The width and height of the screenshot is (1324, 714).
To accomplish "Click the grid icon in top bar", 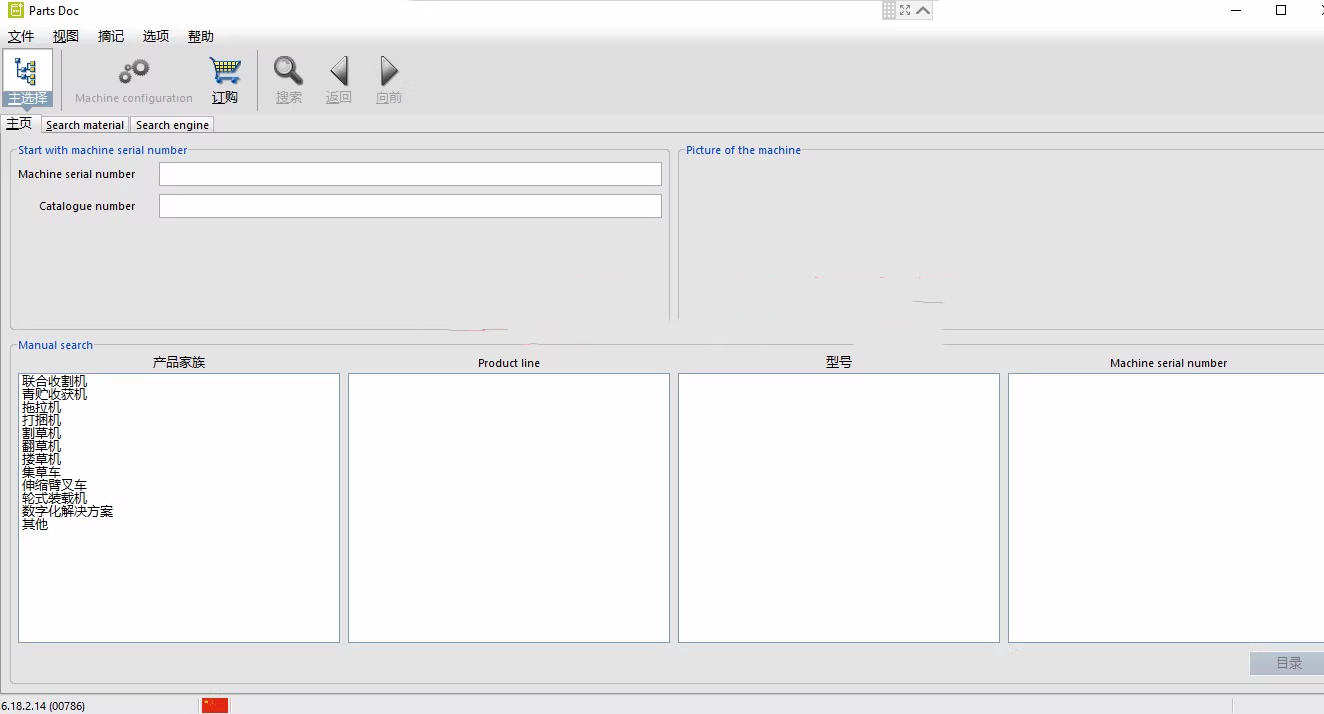I will pyautogui.click(x=889, y=10).
